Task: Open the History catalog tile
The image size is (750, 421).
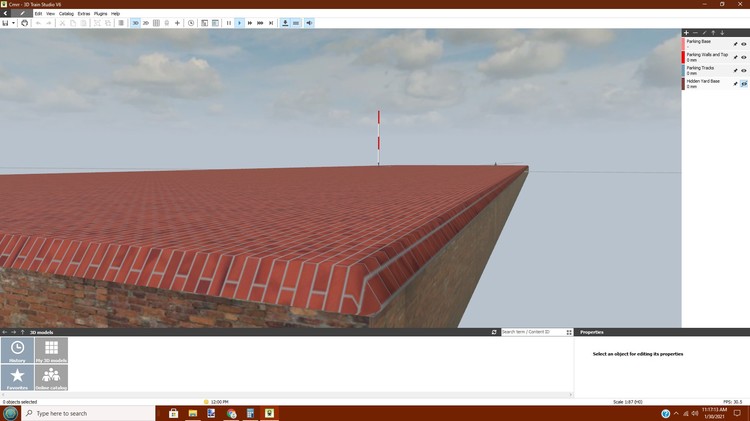Action: pyautogui.click(x=17, y=350)
